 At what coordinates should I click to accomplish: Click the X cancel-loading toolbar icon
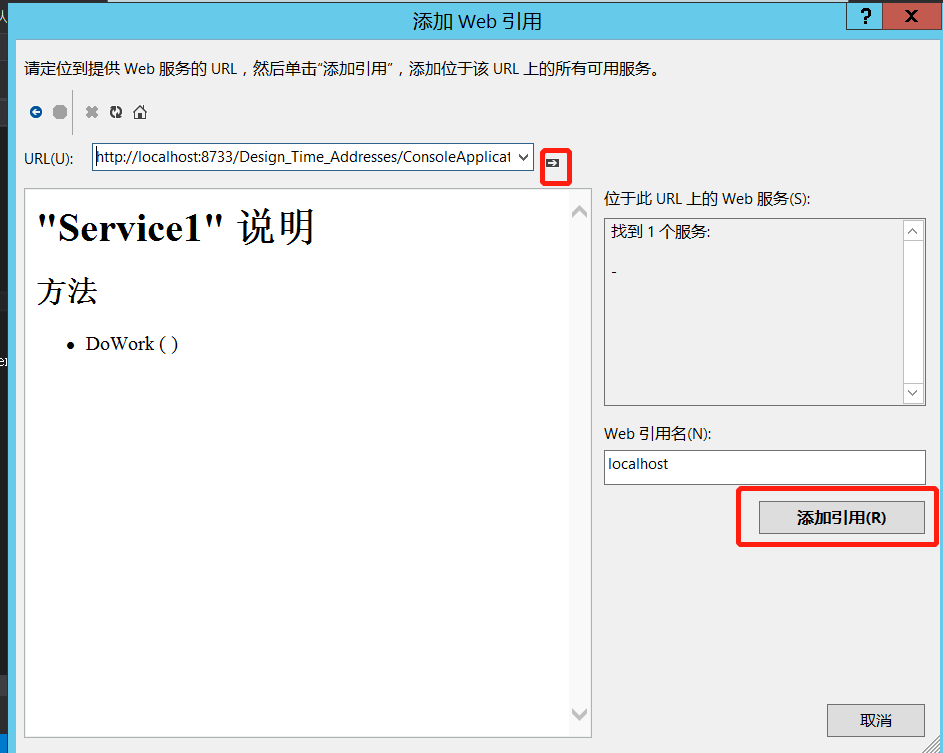coord(92,112)
